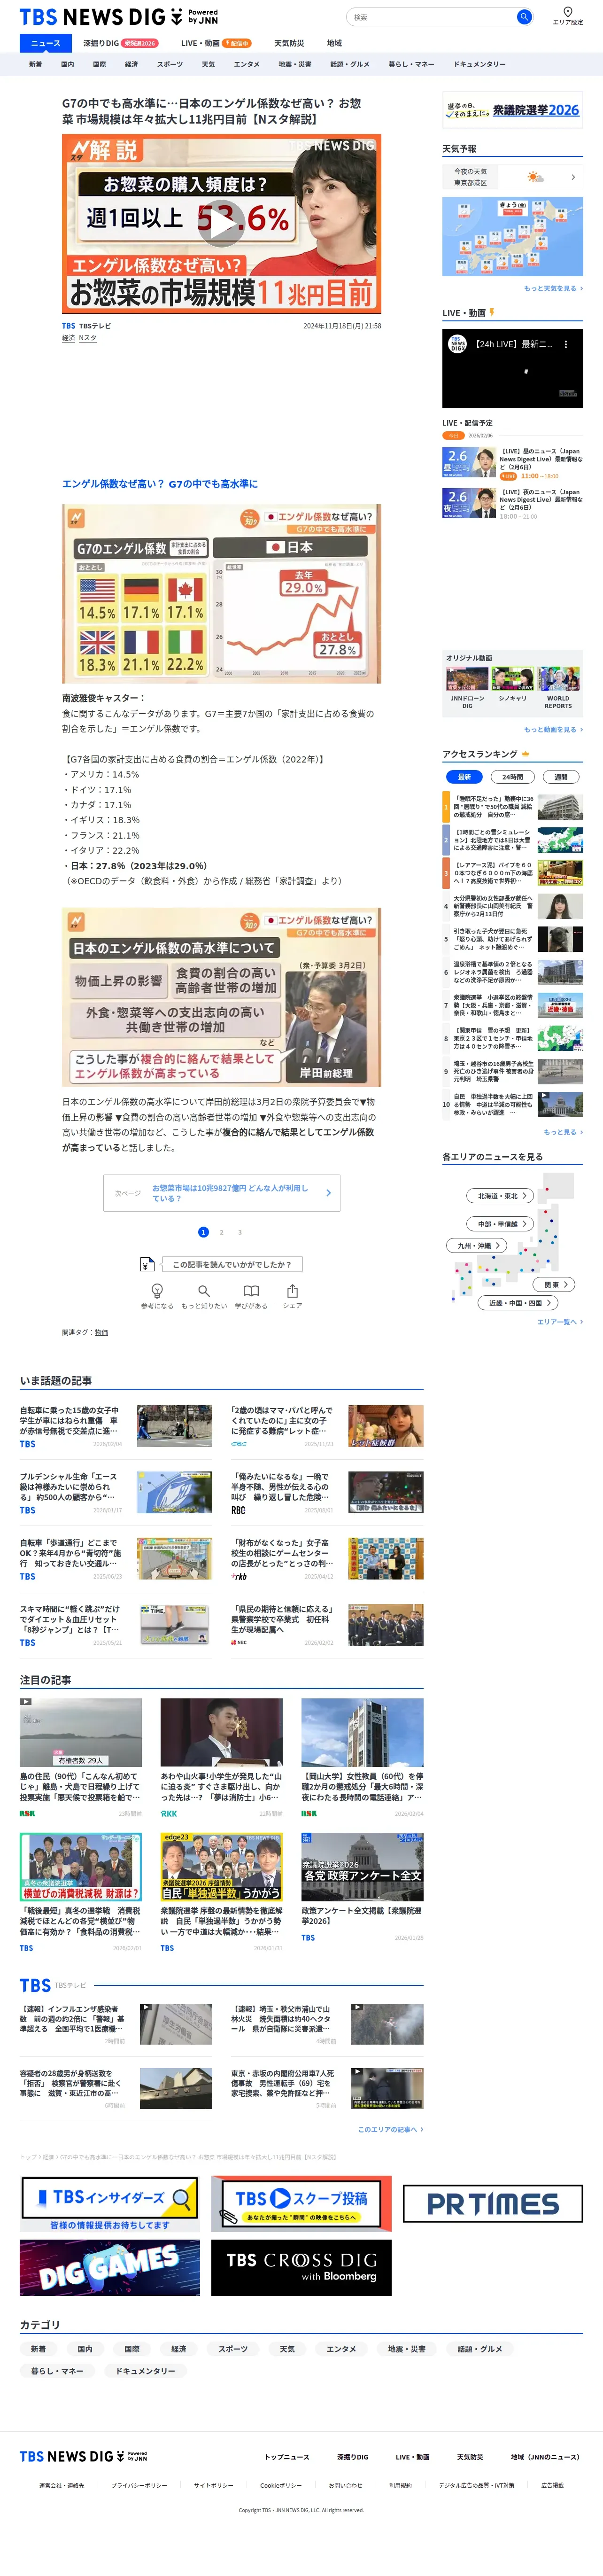Viewport: 603px width, 2576px height.
Task: Go to article page 3
Action: pos(240,1232)
